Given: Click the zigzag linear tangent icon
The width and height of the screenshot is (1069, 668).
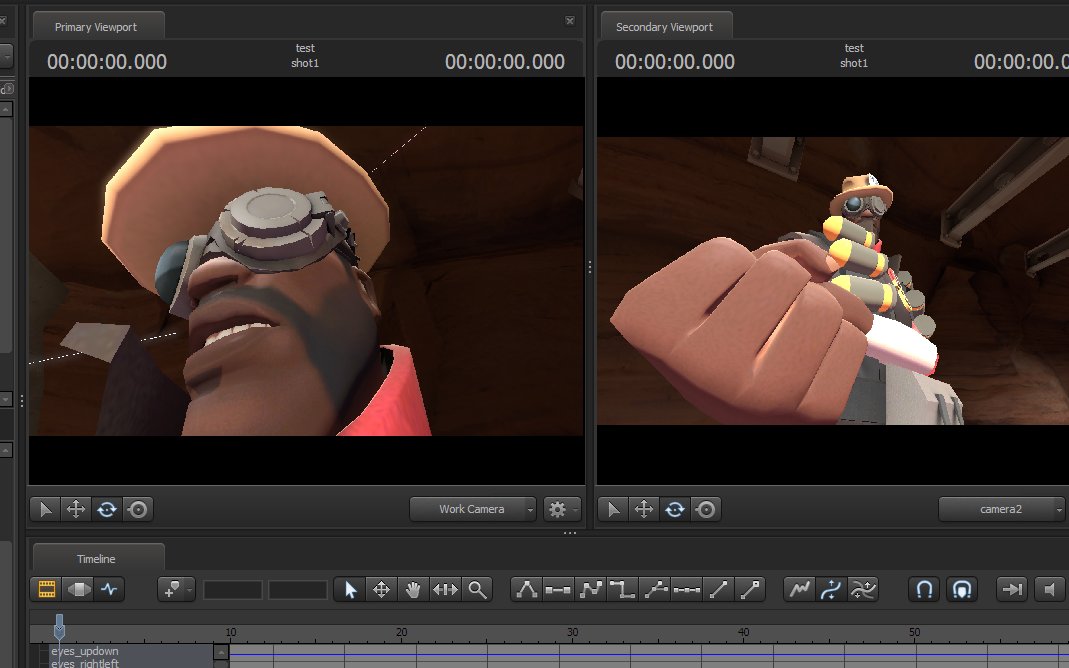Looking at the screenshot, I should tap(590, 590).
